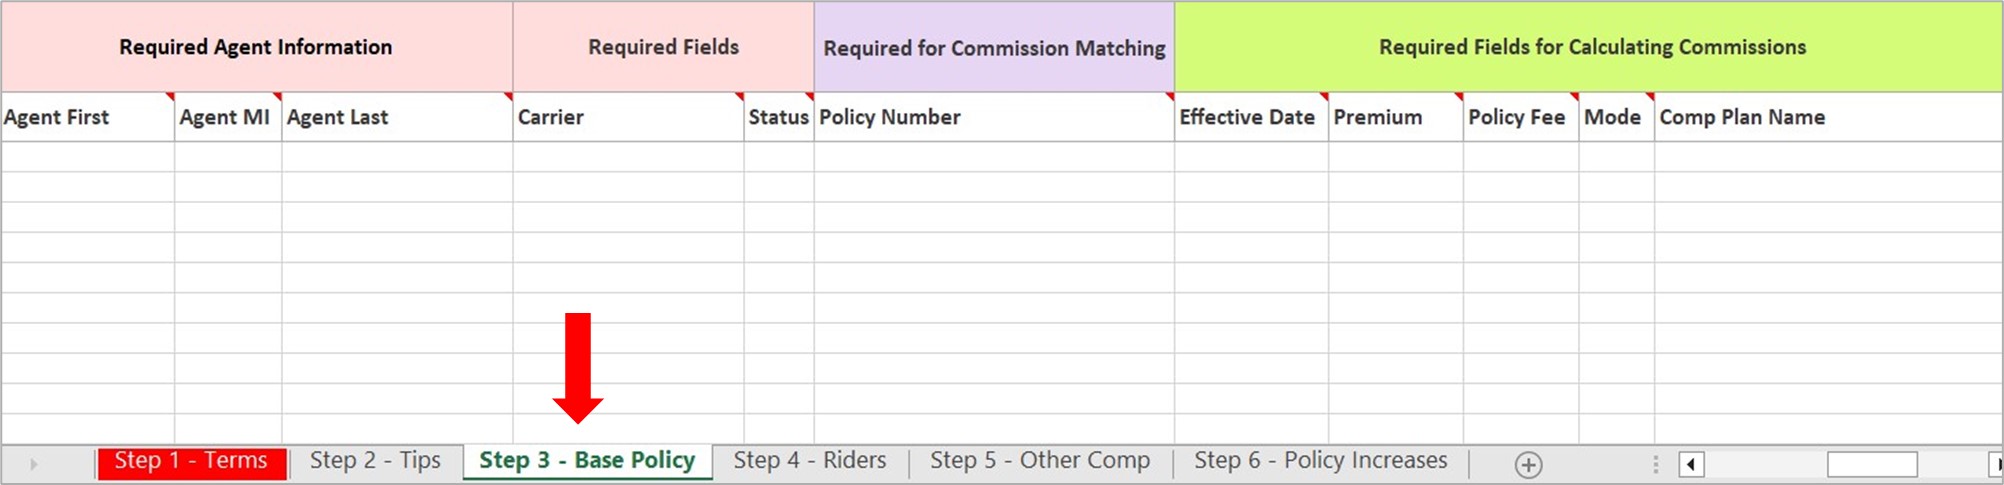
Task: Select the Required Agent Information merged cell
Action: (256, 47)
